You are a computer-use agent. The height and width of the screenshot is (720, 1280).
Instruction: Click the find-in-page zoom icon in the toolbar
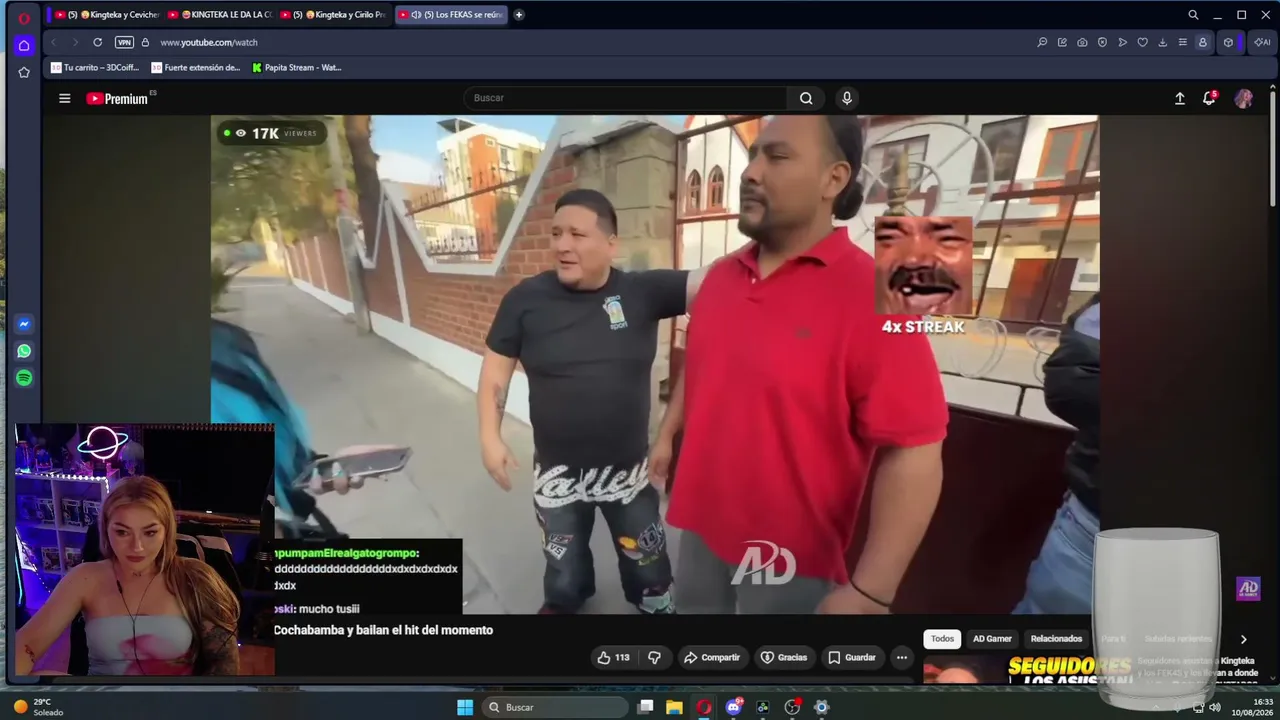[1042, 42]
